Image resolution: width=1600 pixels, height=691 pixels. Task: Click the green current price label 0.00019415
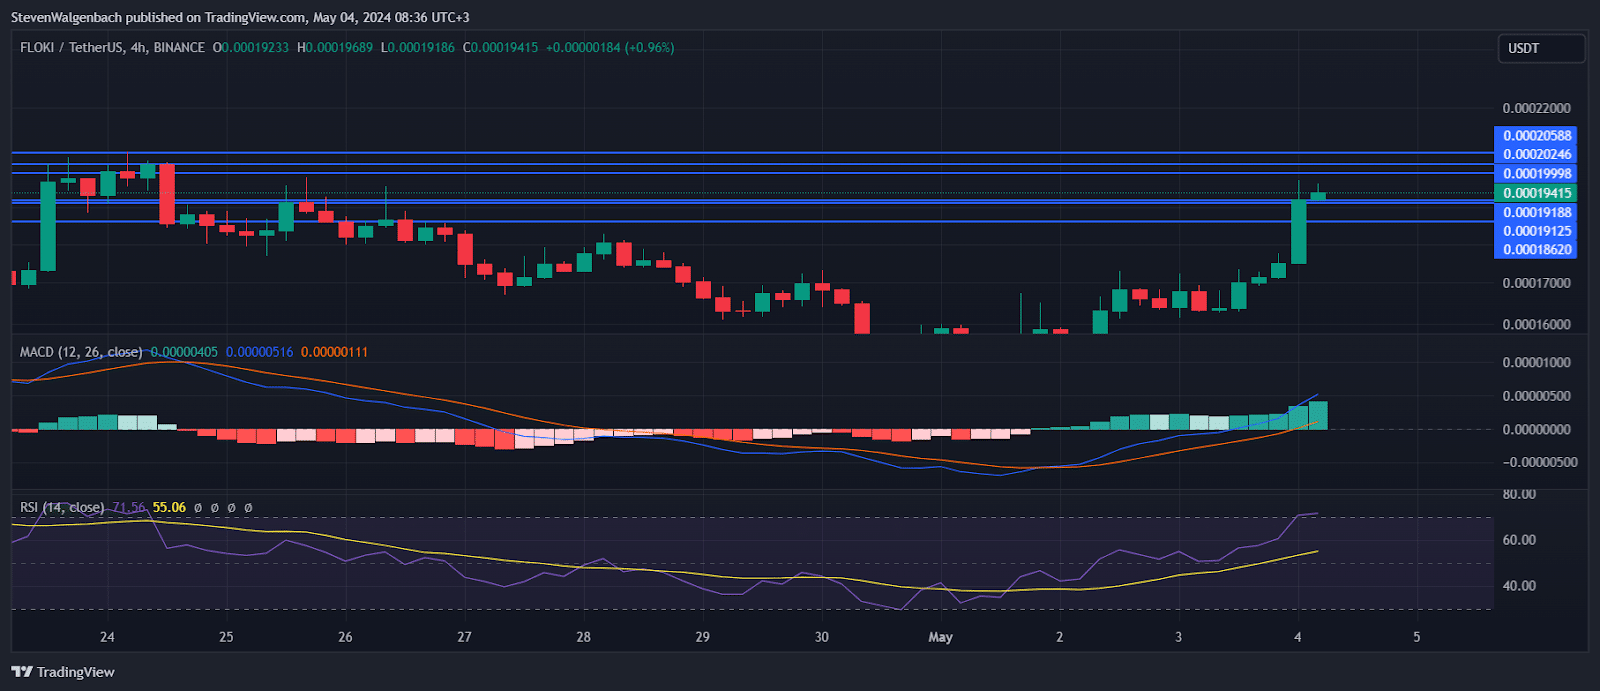point(1537,193)
